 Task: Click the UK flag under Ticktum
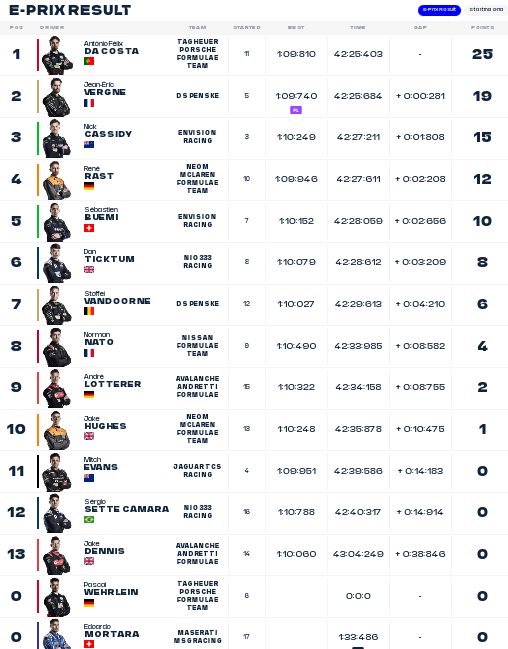89,269
